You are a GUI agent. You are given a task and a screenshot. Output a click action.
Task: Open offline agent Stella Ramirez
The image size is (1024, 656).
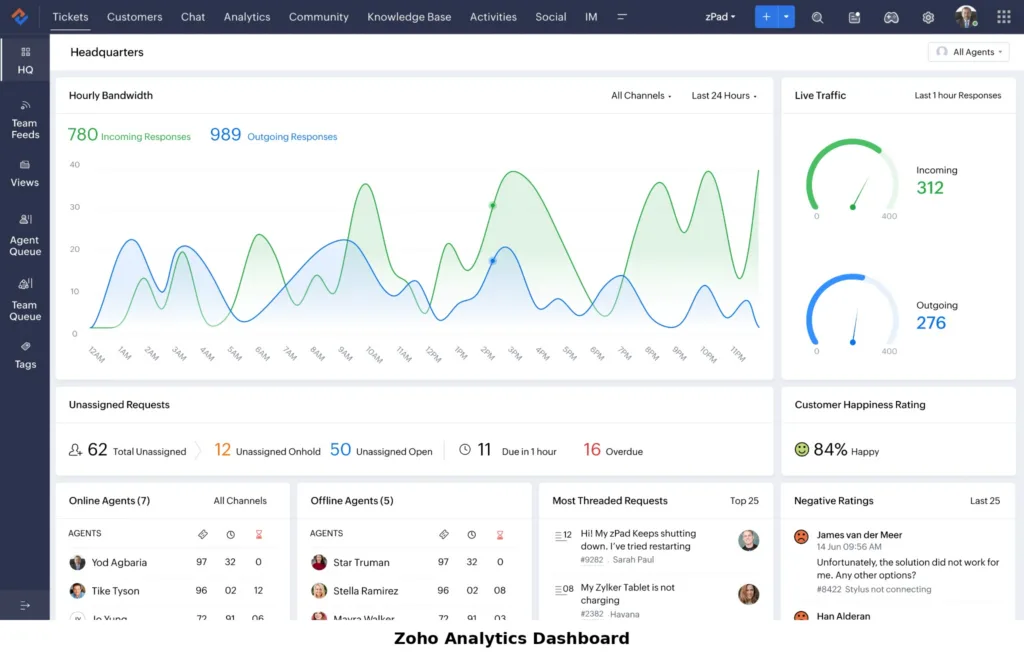[x=366, y=591]
